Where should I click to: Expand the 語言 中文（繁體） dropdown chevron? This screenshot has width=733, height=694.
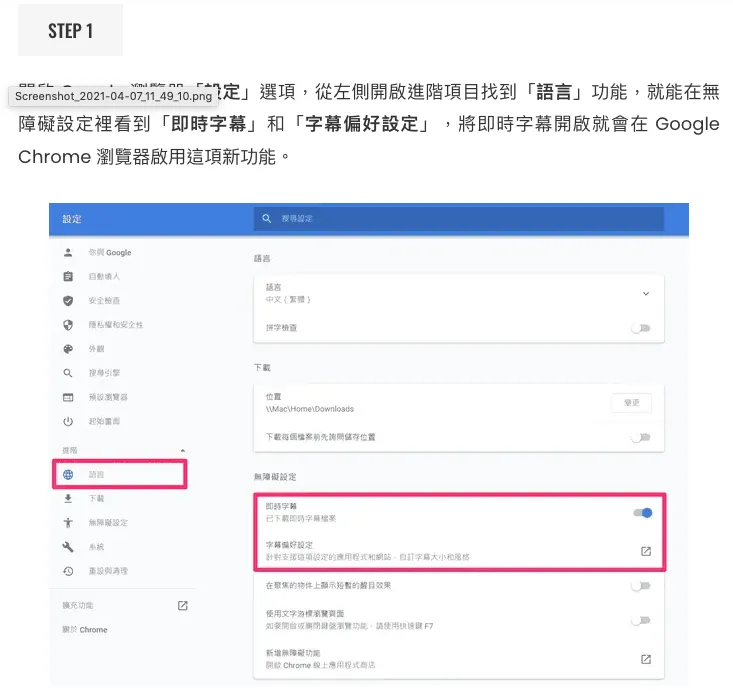pyautogui.click(x=646, y=293)
